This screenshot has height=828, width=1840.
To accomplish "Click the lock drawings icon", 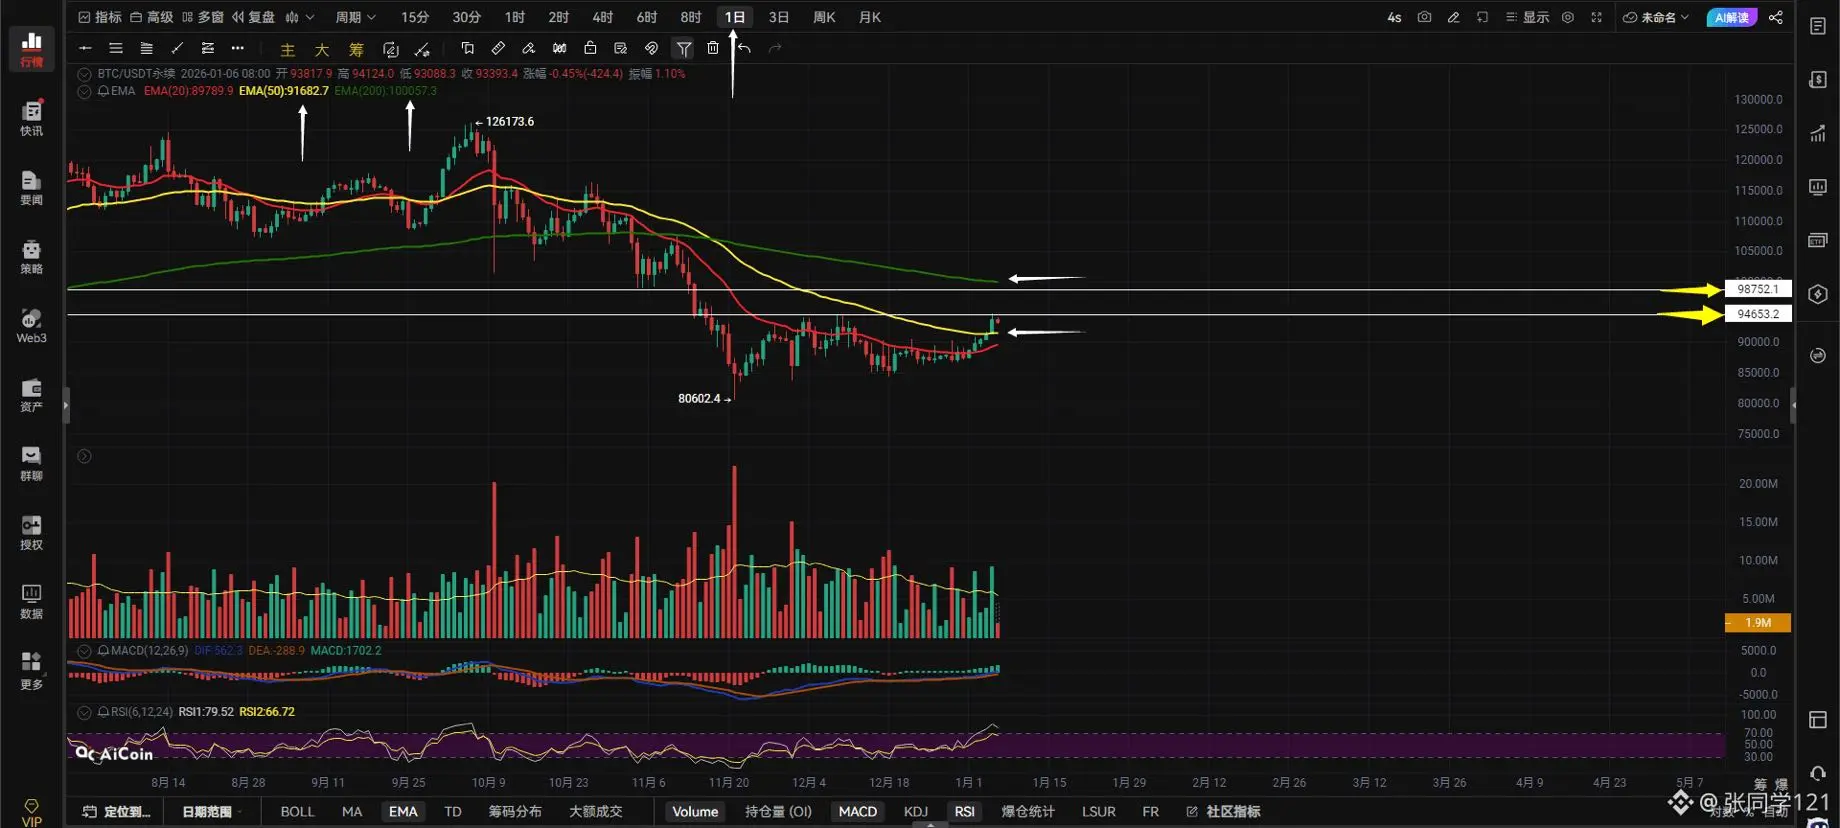I will tap(590, 48).
